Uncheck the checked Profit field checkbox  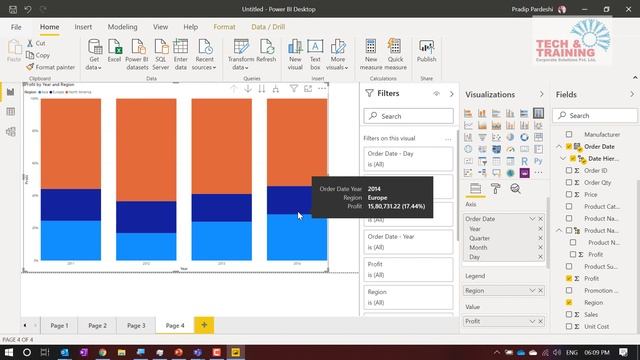click(x=569, y=278)
